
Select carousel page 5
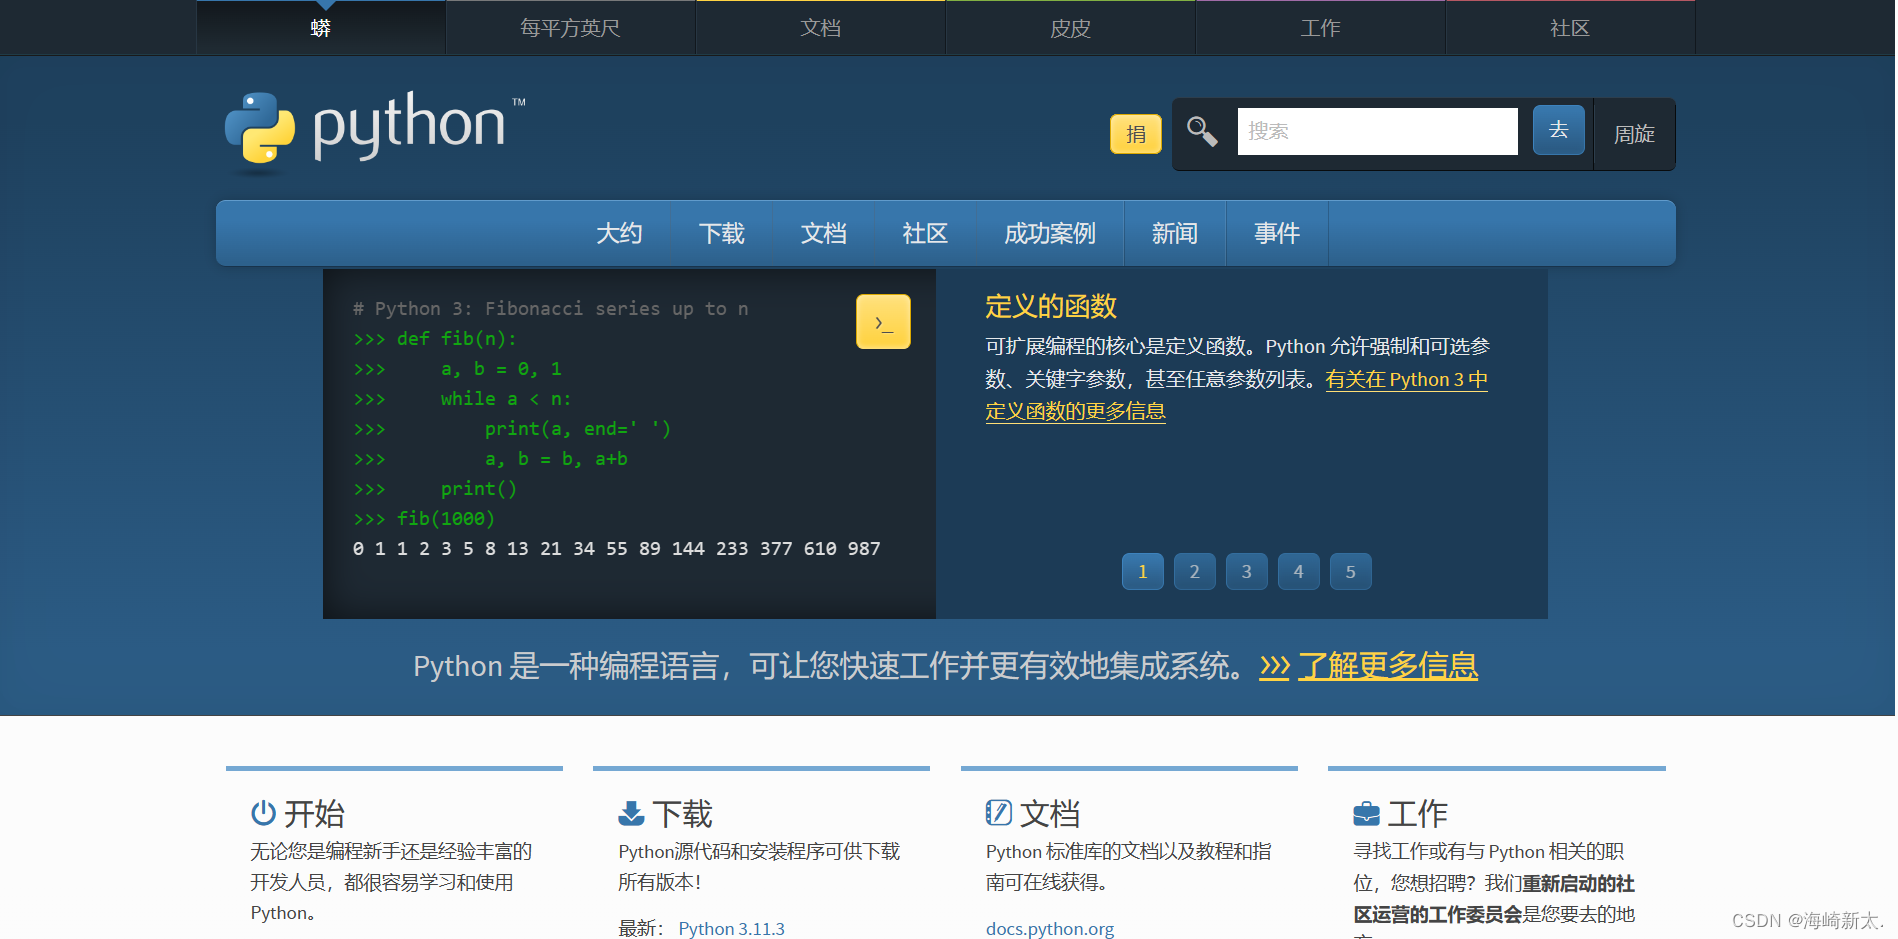(1350, 571)
